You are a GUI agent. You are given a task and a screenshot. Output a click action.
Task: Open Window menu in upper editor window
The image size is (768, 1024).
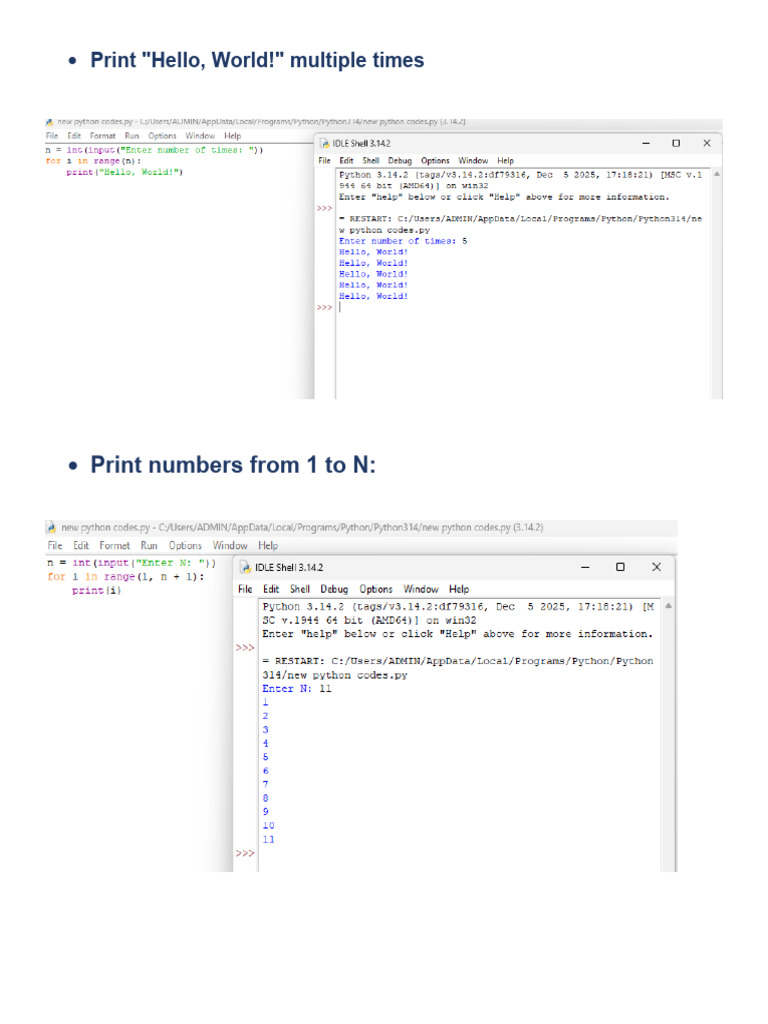coord(200,136)
